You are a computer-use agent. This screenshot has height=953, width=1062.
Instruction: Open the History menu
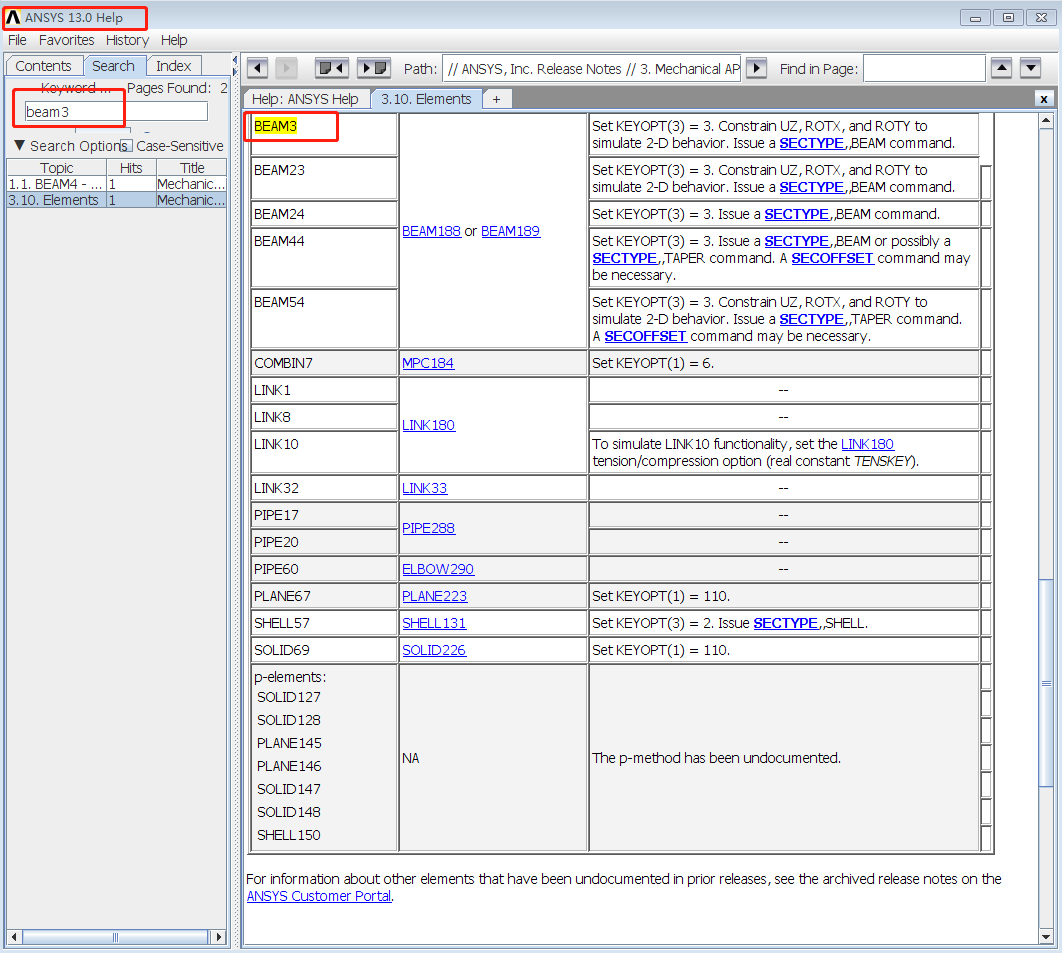pyautogui.click(x=127, y=40)
